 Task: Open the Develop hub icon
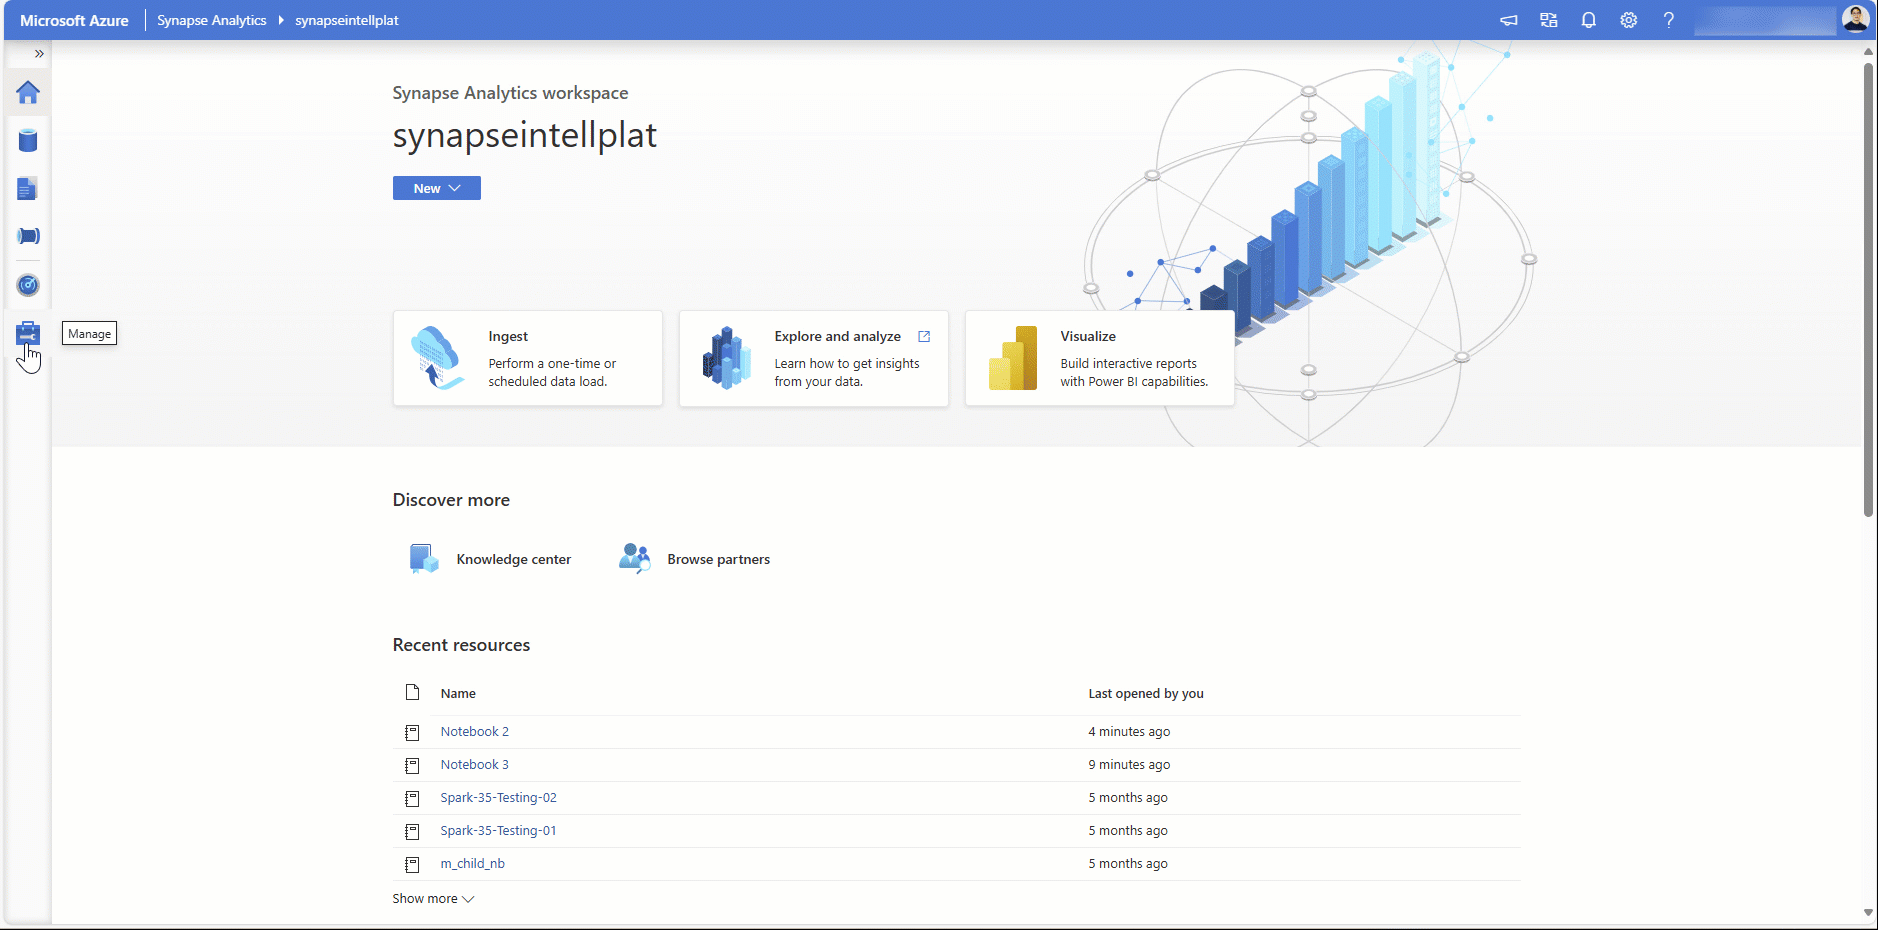28,189
